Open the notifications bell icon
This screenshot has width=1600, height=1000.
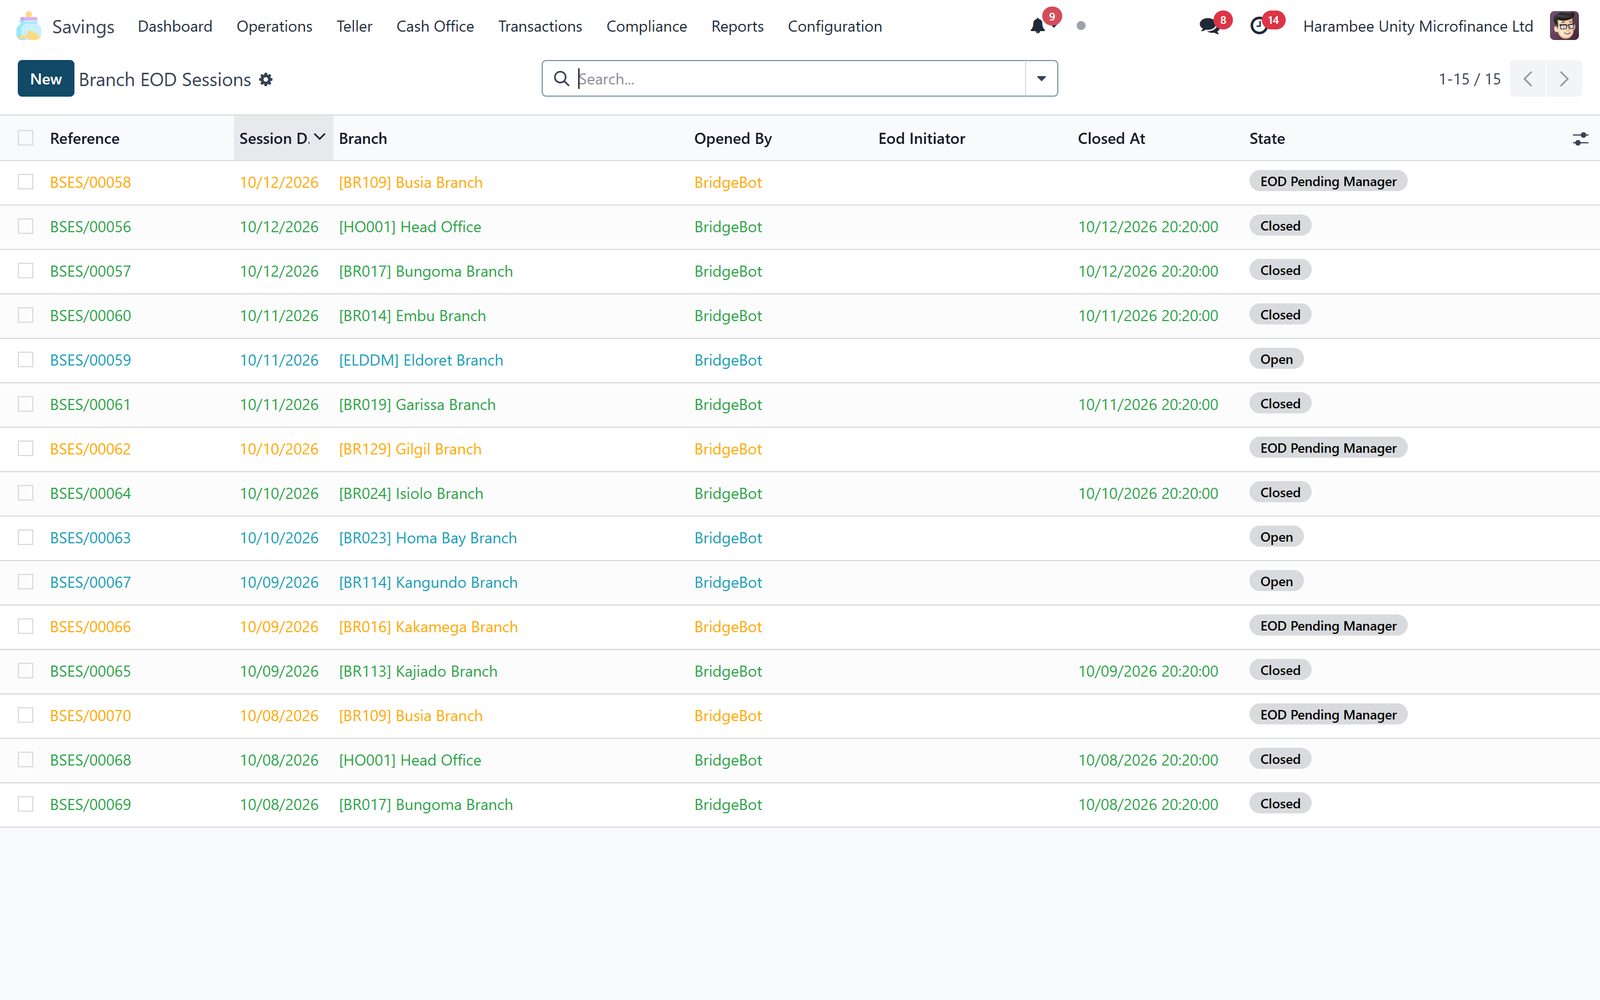coord(1038,26)
